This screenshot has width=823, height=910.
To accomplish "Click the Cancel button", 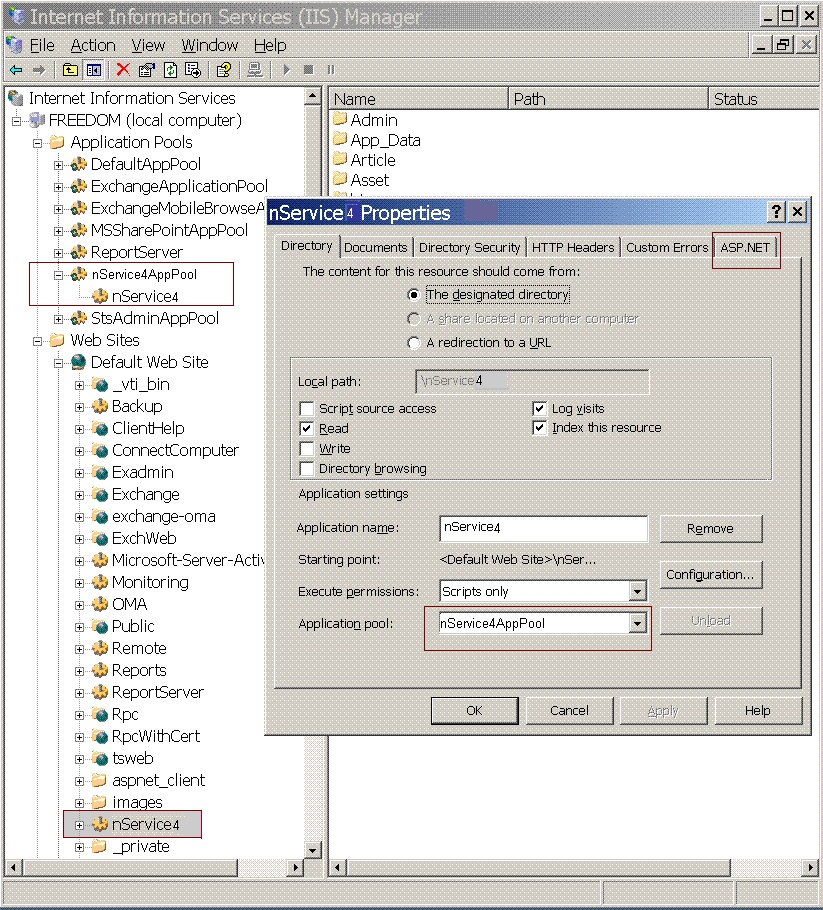I will (x=569, y=710).
